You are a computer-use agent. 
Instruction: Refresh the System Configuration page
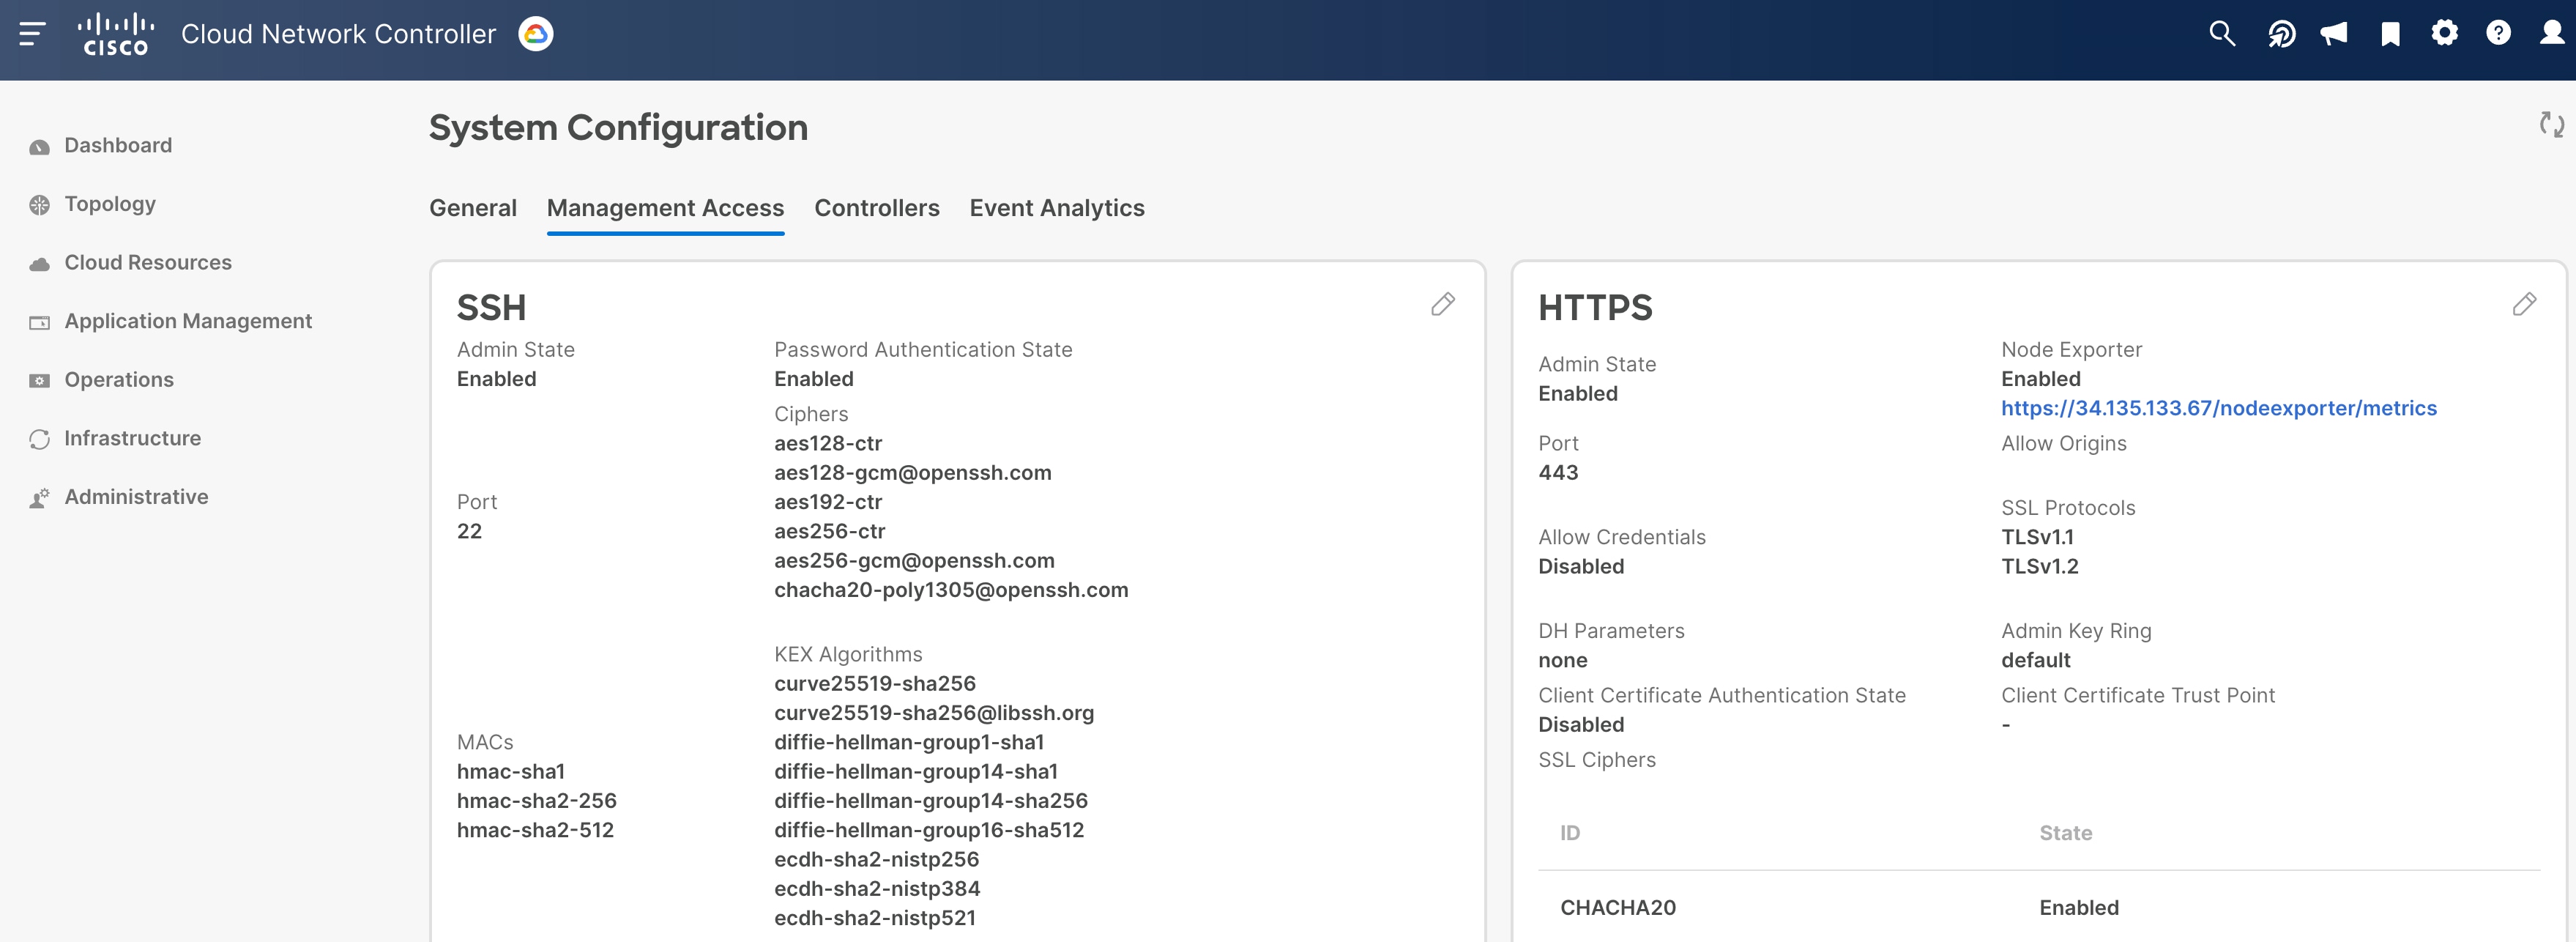point(2552,125)
